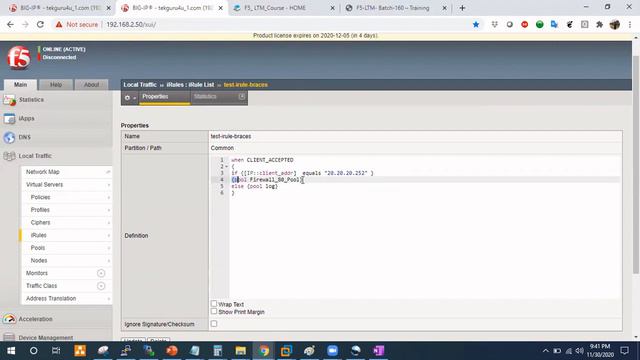The image size is (640, 360).
Task: Switch to the Help tab
Action: point(56,84)
